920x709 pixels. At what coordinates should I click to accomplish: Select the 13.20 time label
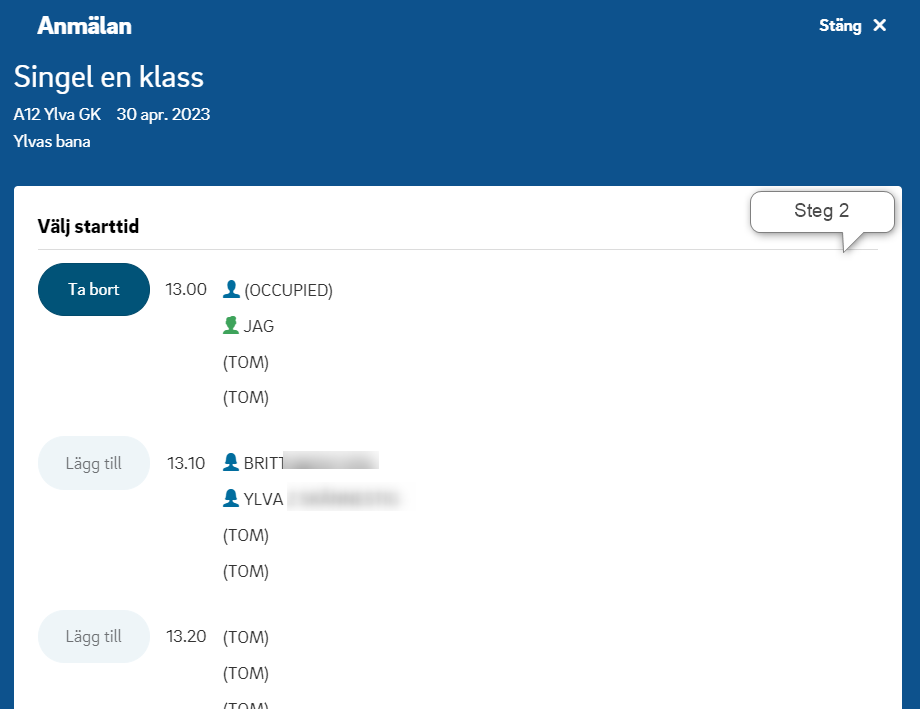[186, 637]
